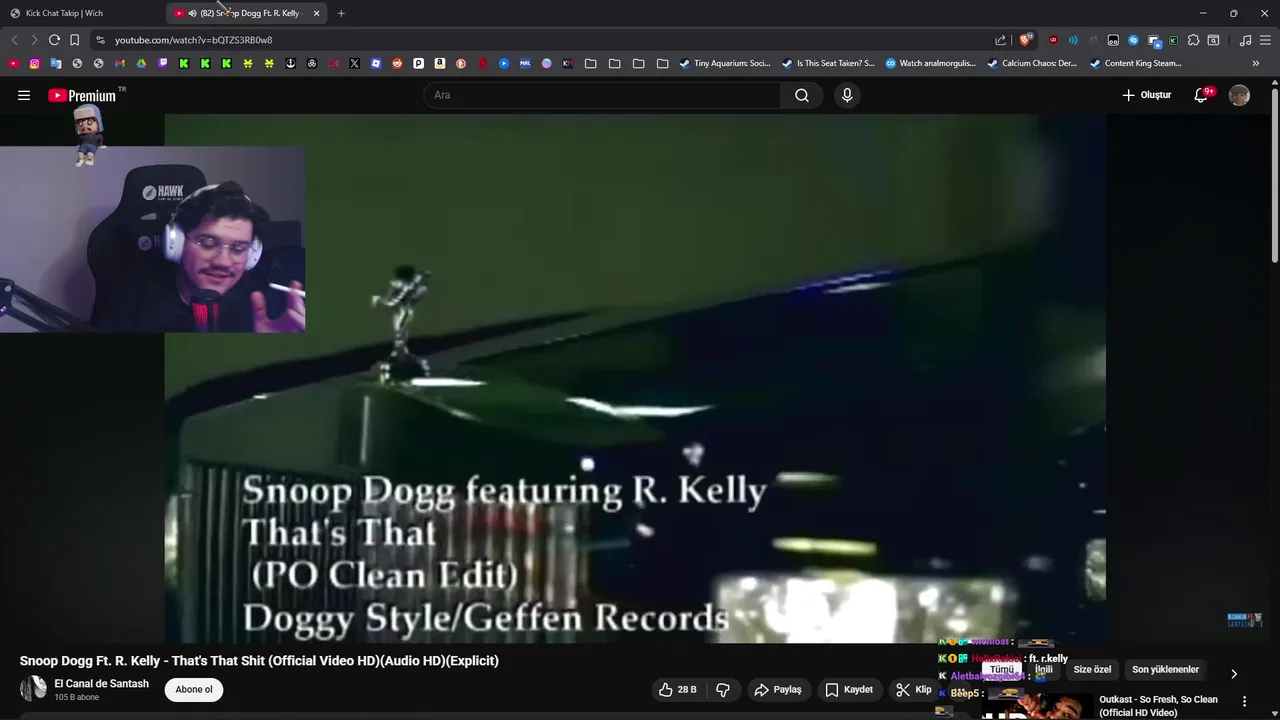Save video with Kaydet button
The width and height of the screenshot is (1280, 720).
[x=850, y=690]
